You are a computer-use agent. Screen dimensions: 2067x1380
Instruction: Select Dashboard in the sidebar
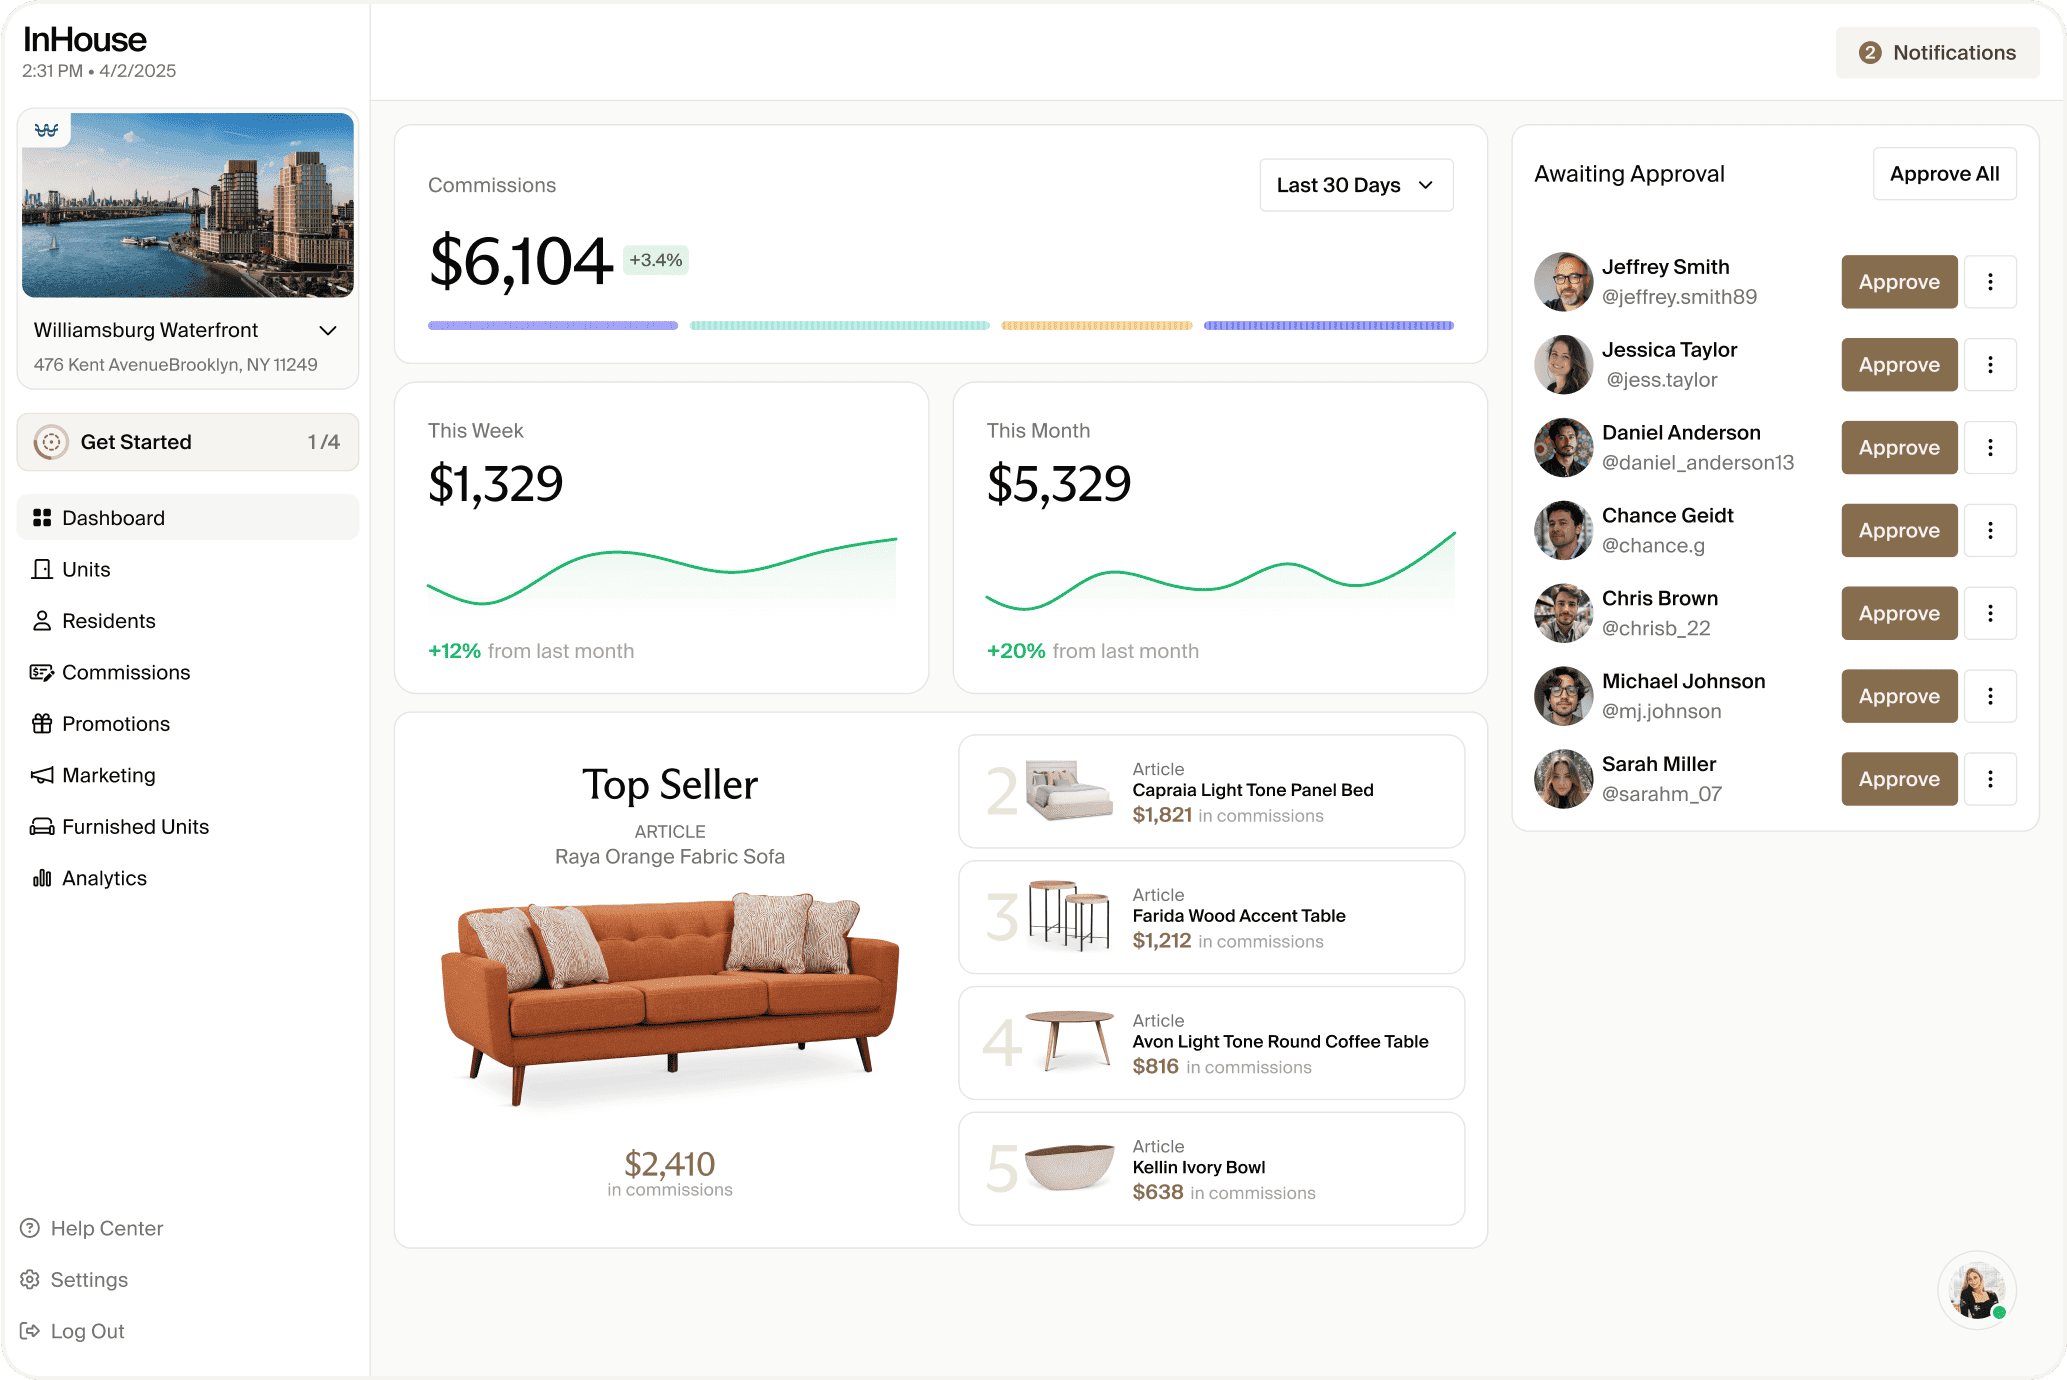[x=113, y=518]
